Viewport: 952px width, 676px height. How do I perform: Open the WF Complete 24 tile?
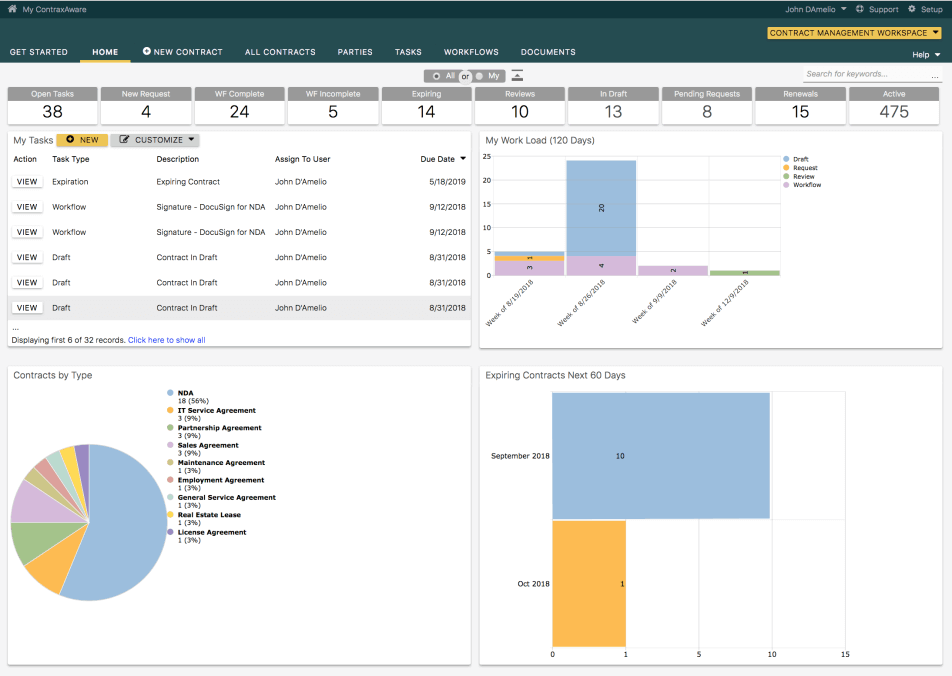click(x=239, y=106)
